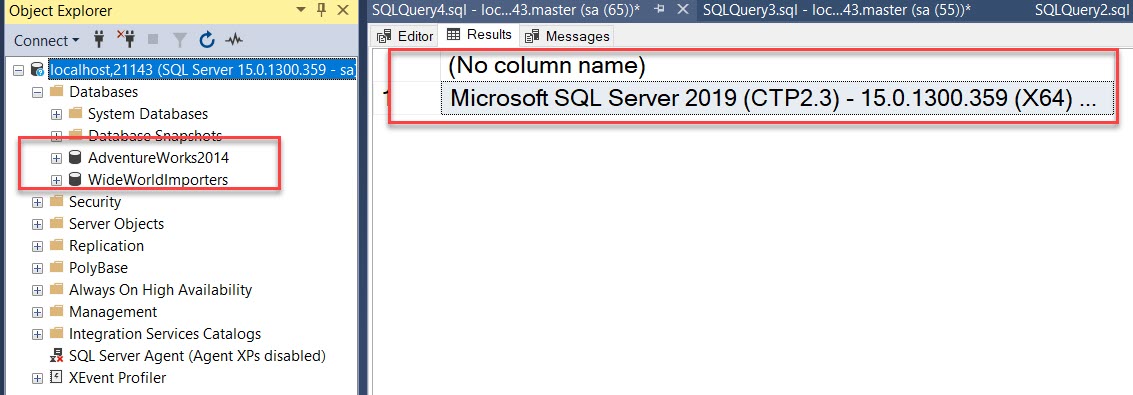1133x395 pixels.
Task: Select SQL Server Agent (Agent XPs disabled)
Action: pos(197,356)
